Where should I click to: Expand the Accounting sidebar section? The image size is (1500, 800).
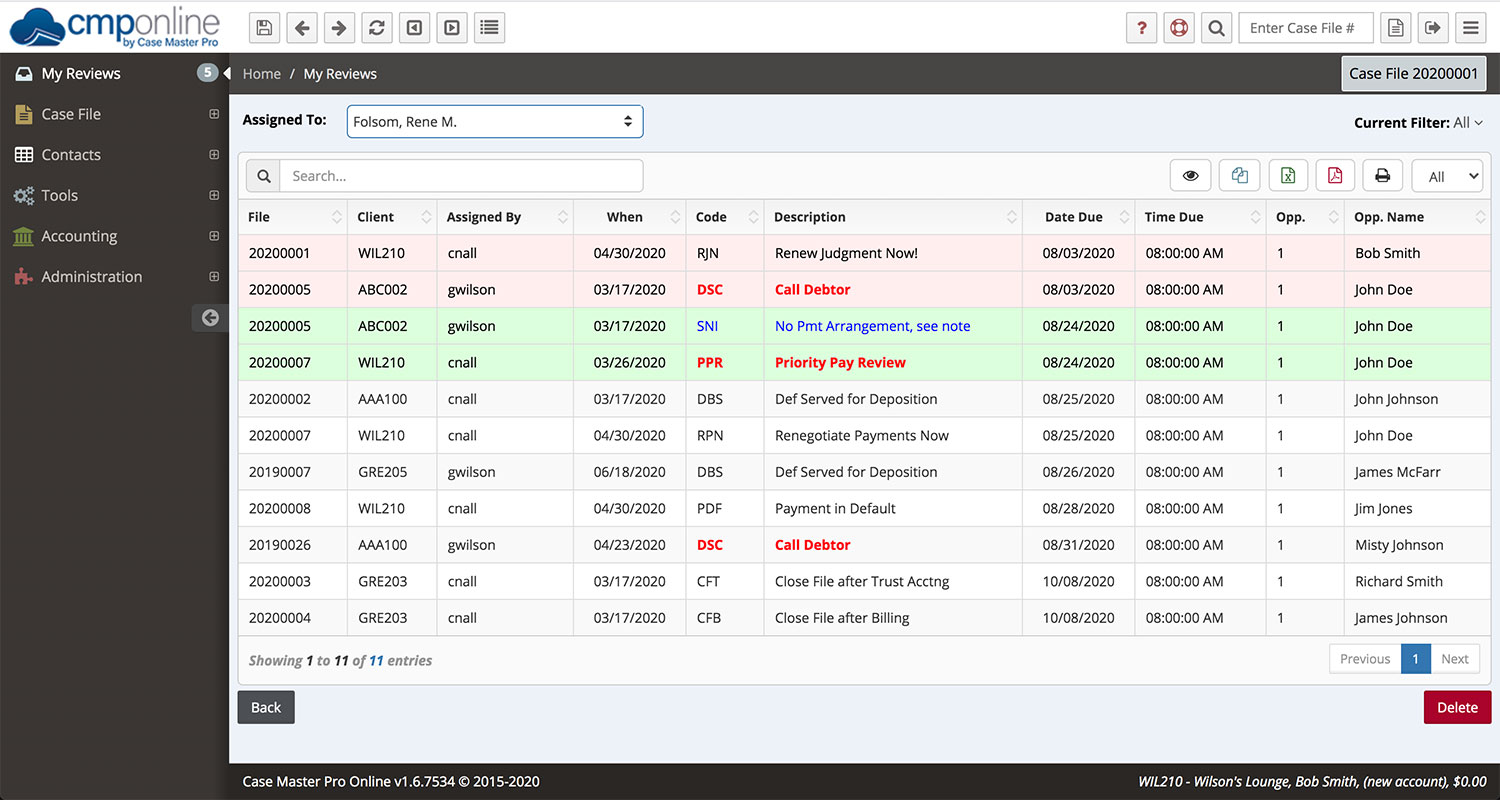(x=214, y=236)
